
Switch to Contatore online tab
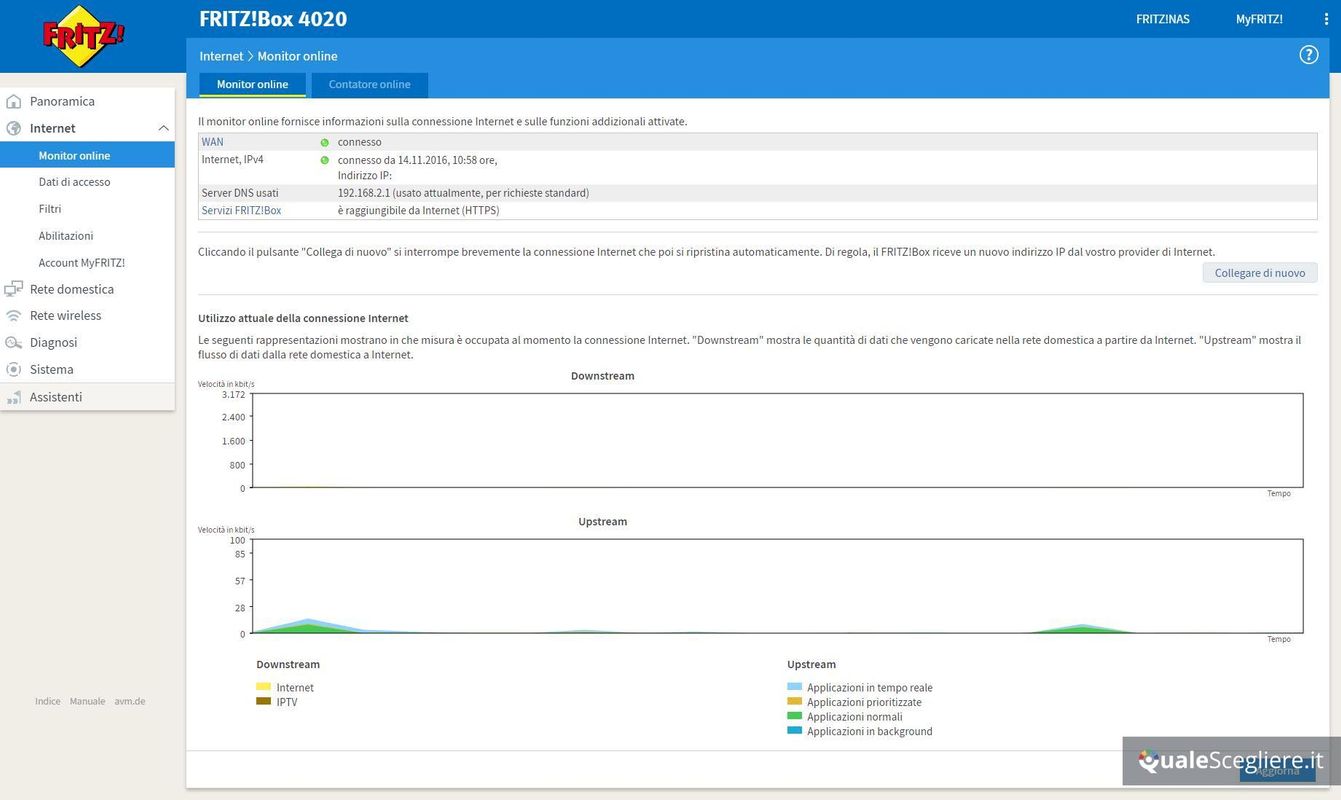pyautogui.click(x=369, y=85)
